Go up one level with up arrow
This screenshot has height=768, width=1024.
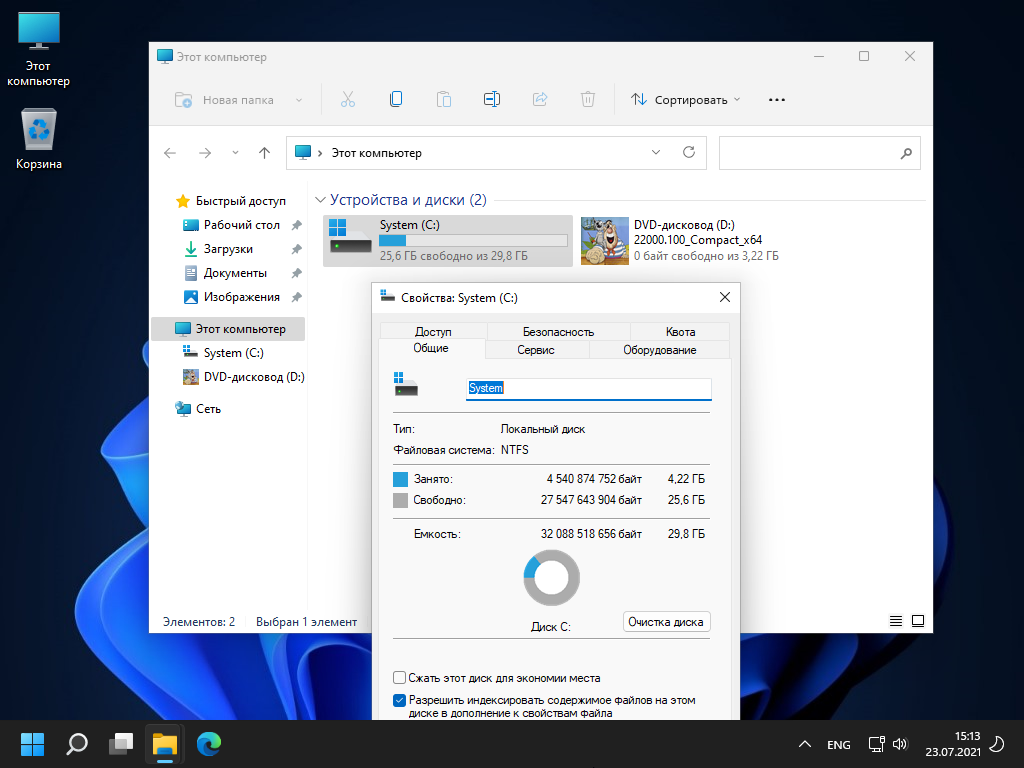(264, 153)
